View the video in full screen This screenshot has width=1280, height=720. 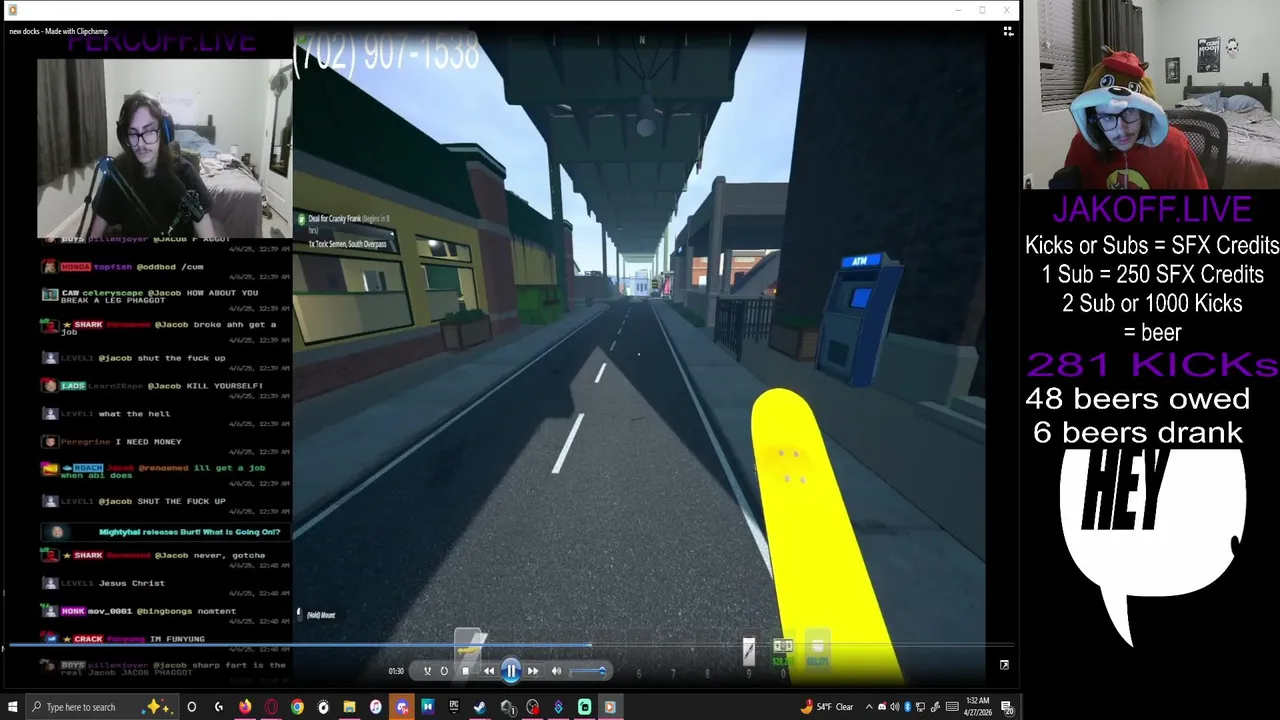tap(1004, 664)
